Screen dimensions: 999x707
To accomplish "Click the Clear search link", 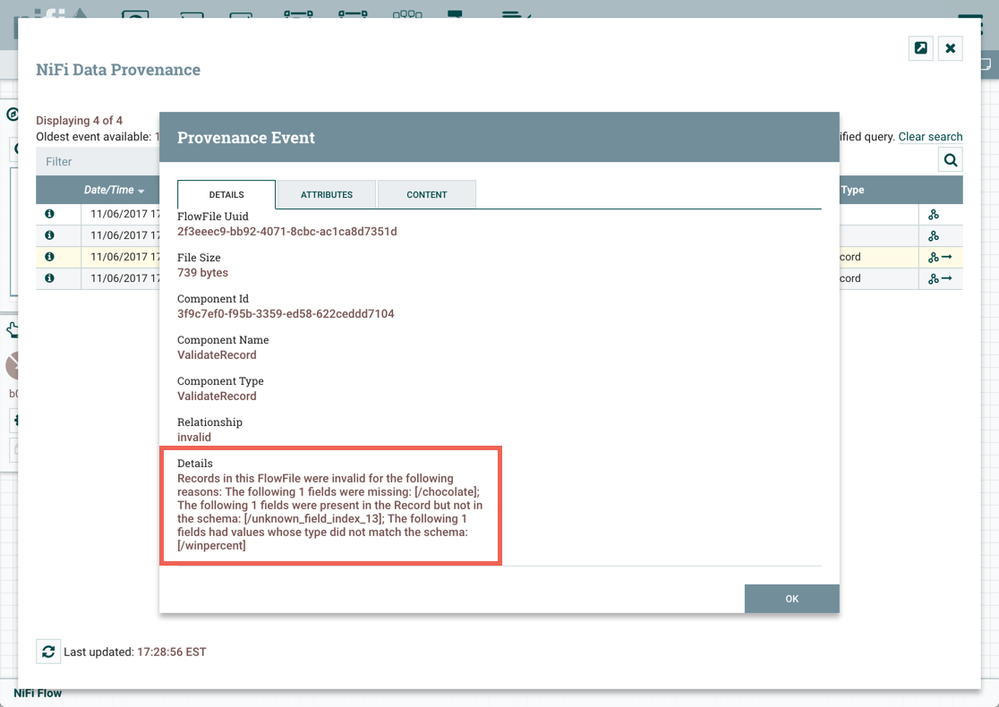I will (930, 136).
